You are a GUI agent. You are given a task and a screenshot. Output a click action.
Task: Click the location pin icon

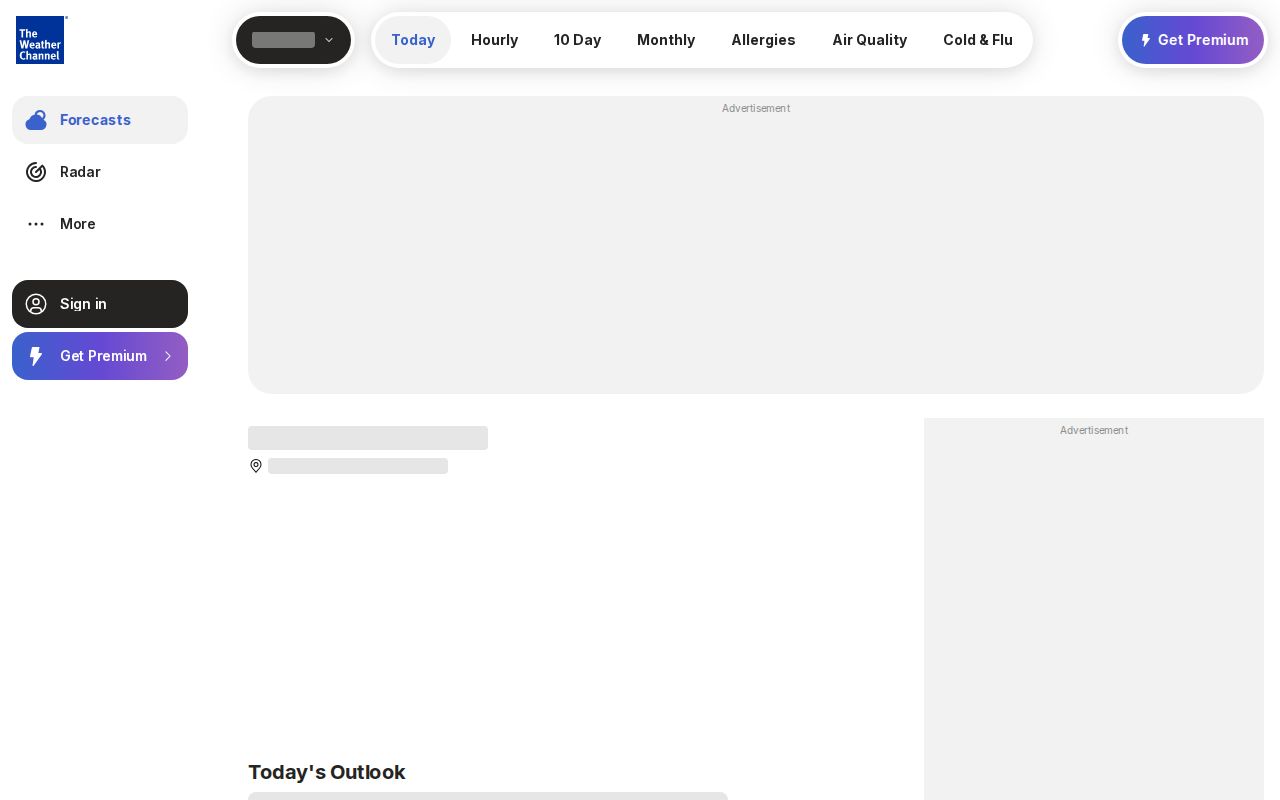click(256, 466)
